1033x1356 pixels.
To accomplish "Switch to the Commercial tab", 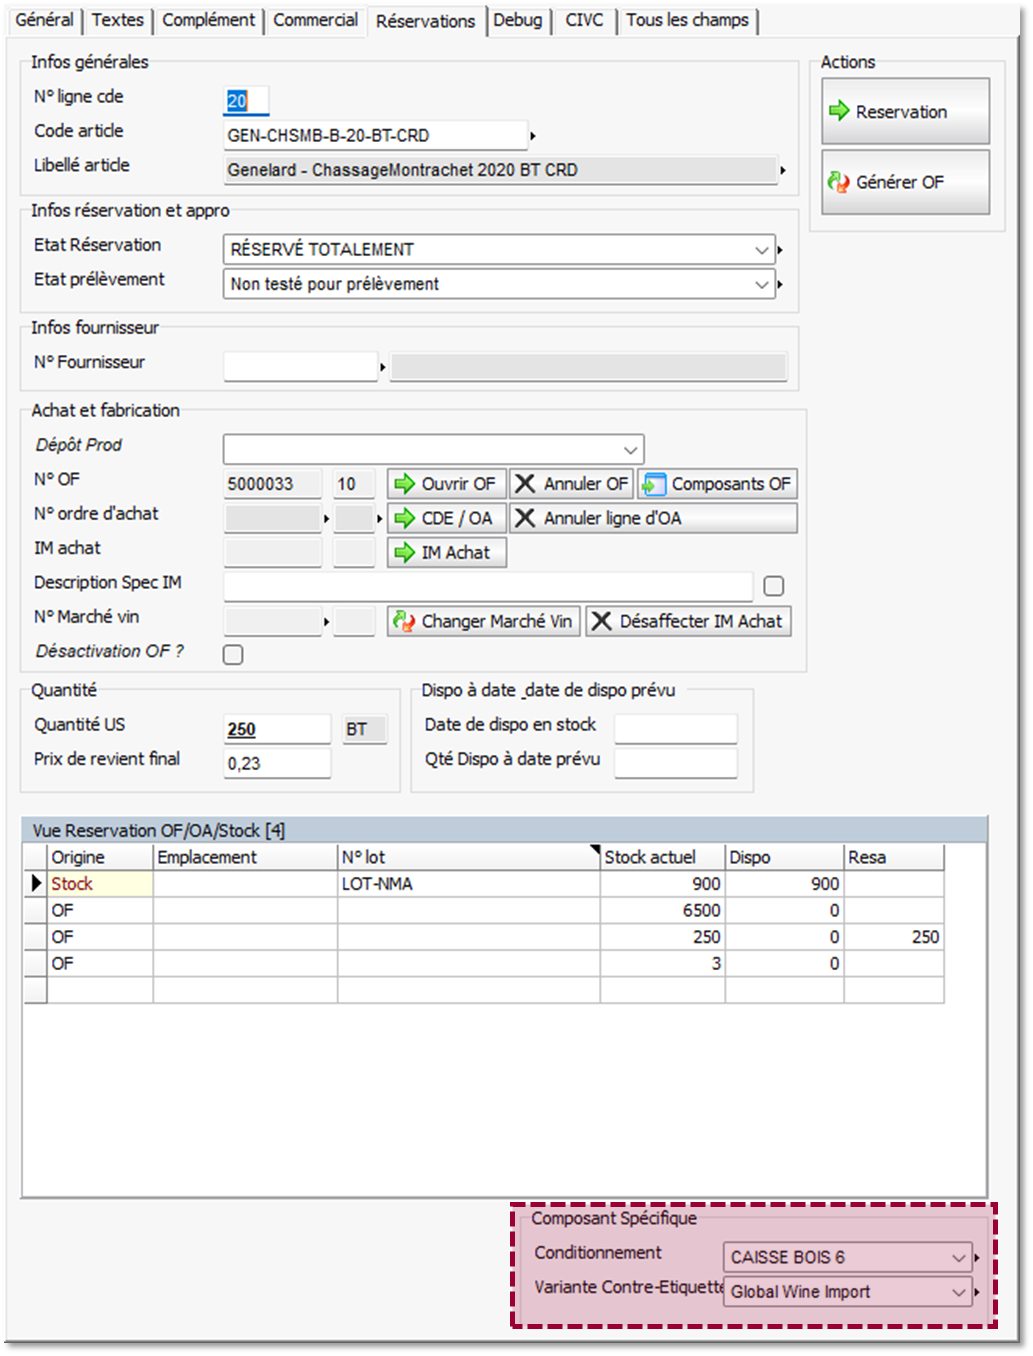I will (x=315, y=20).
